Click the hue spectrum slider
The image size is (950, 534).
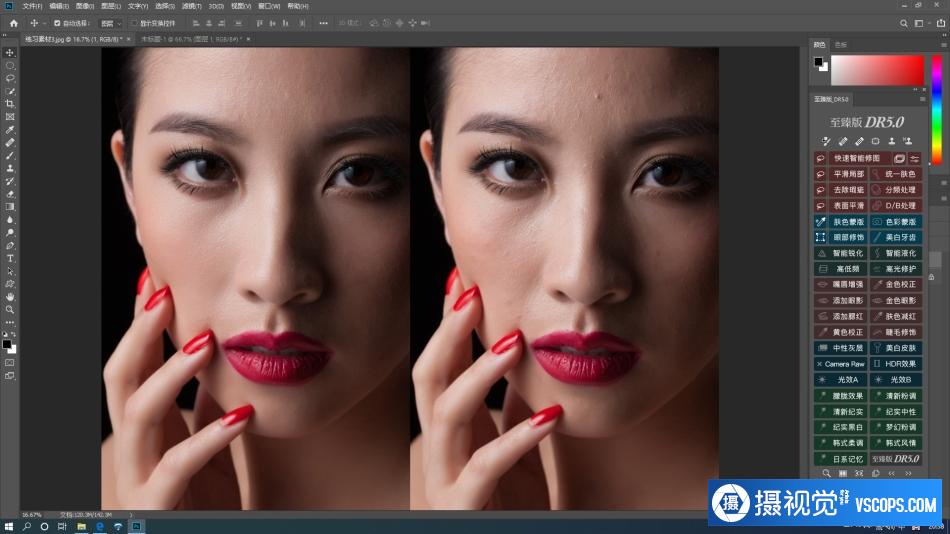pyautogui.click(x=937, y=109)
